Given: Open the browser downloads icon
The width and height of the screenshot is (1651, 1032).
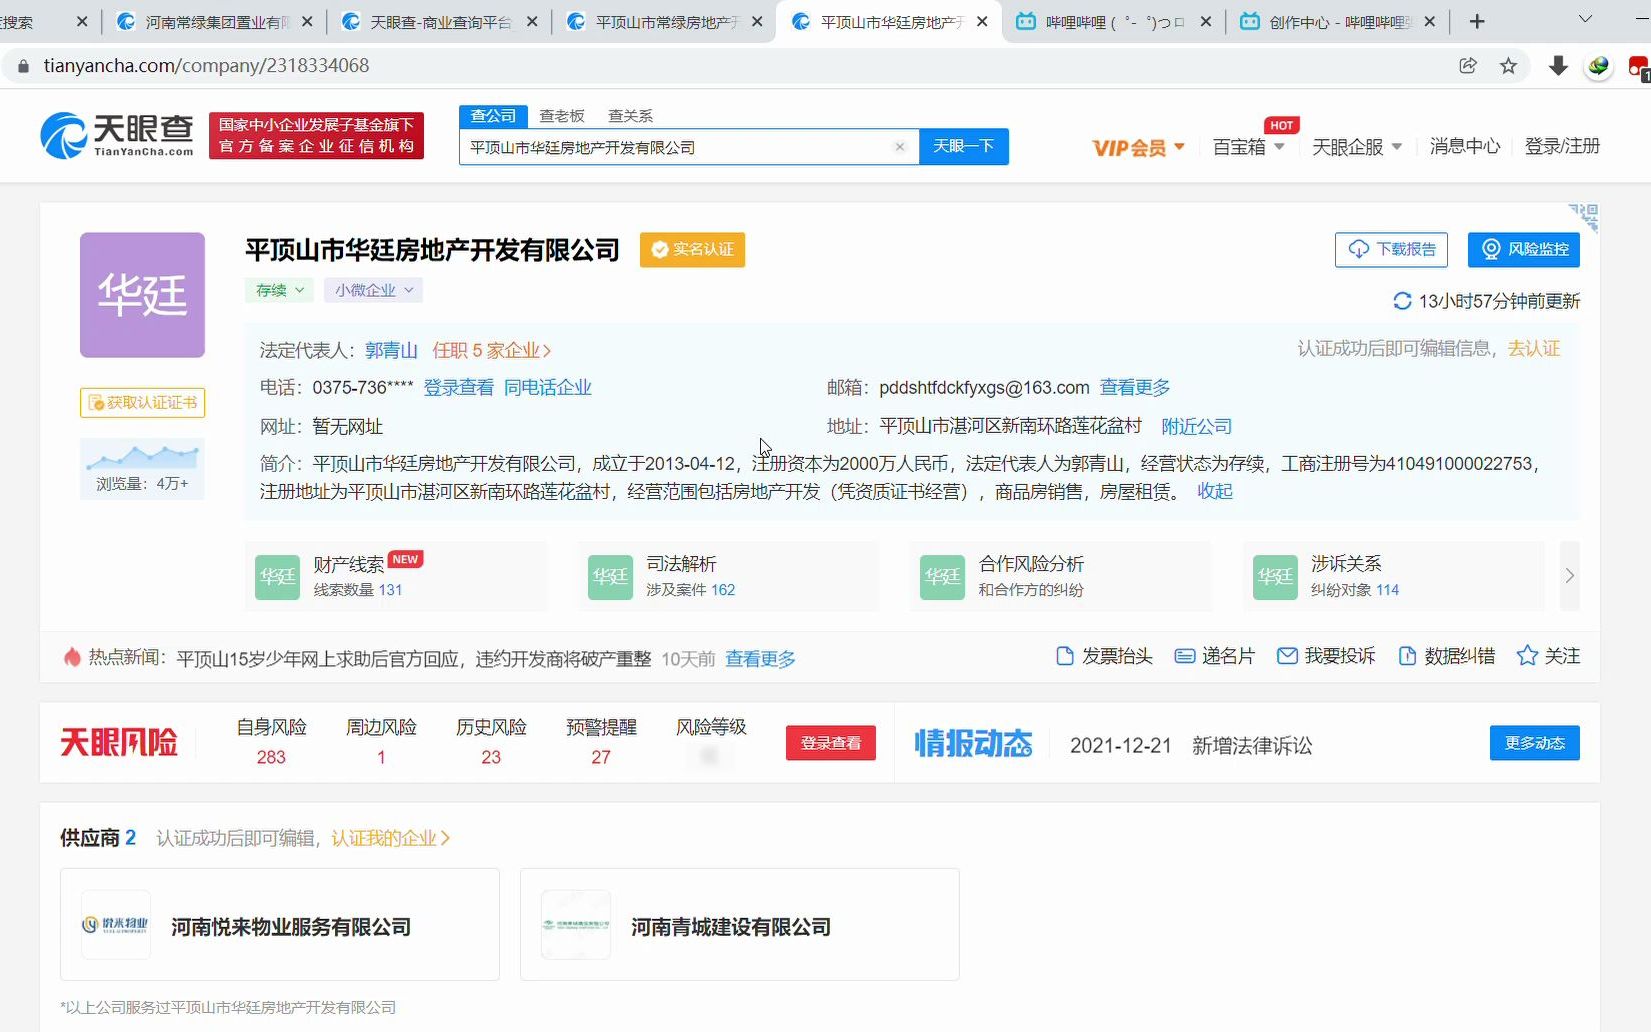Looking at the screenshot, I should tap(1558, 66).
